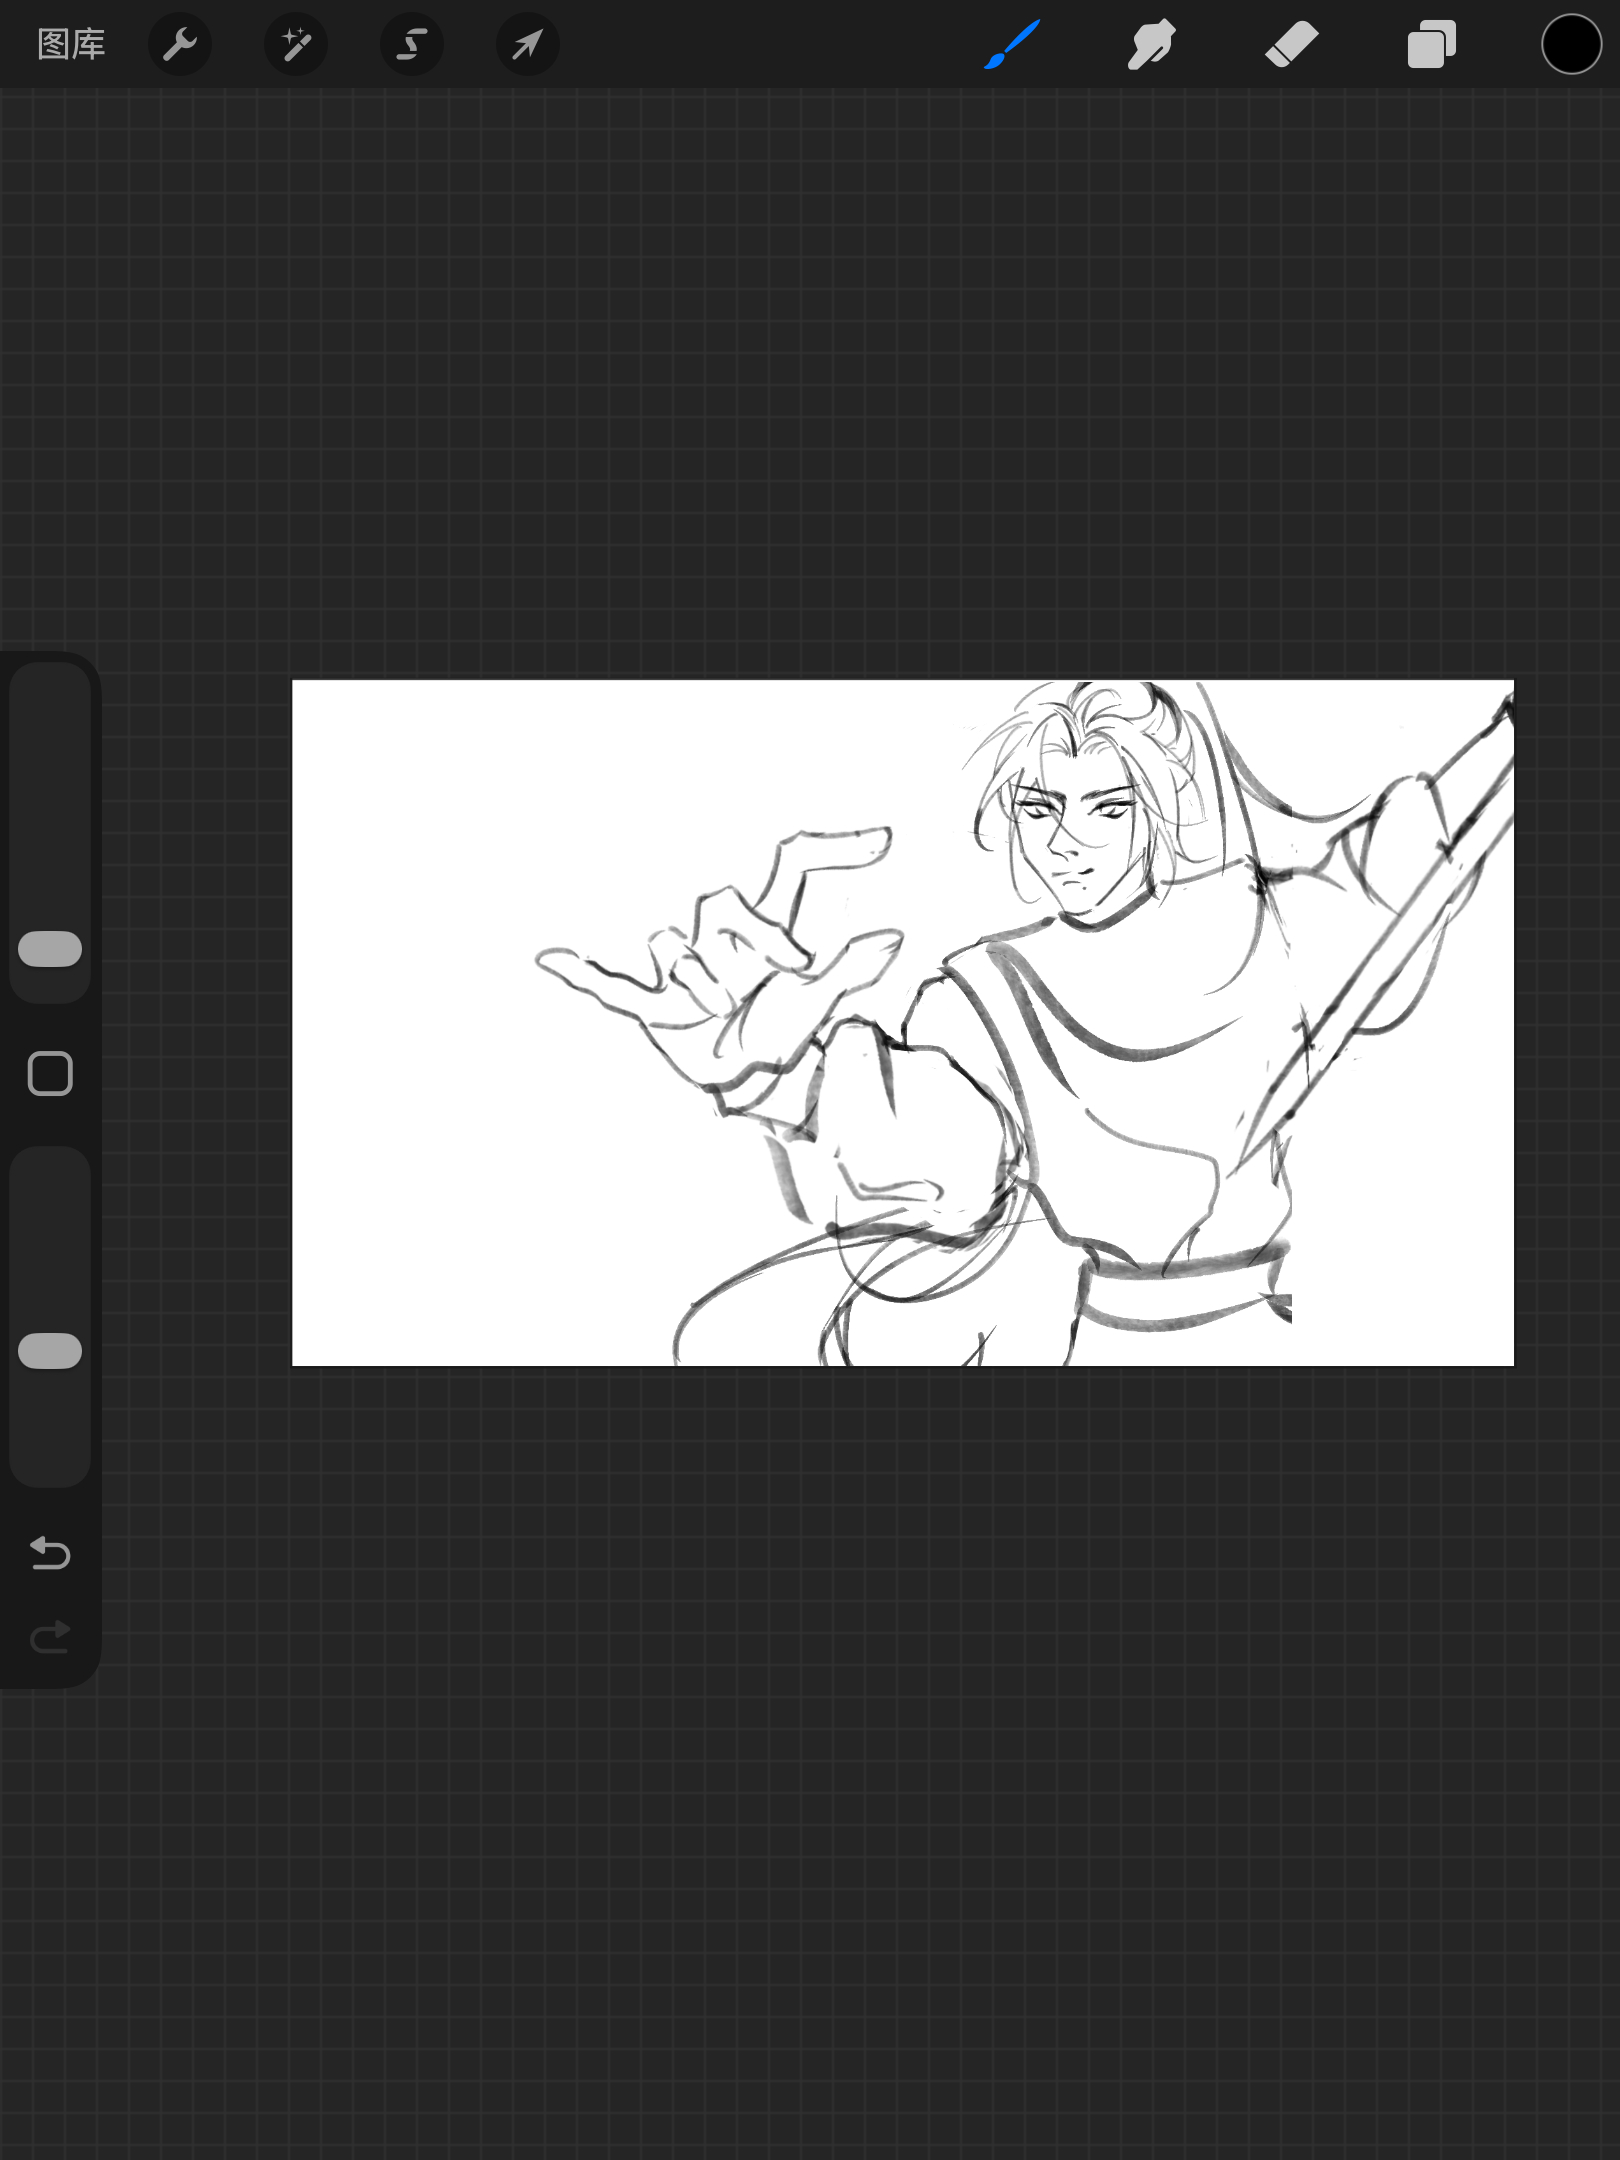
Task: Choose the Smudge tool
Action: click(1152, 44)
